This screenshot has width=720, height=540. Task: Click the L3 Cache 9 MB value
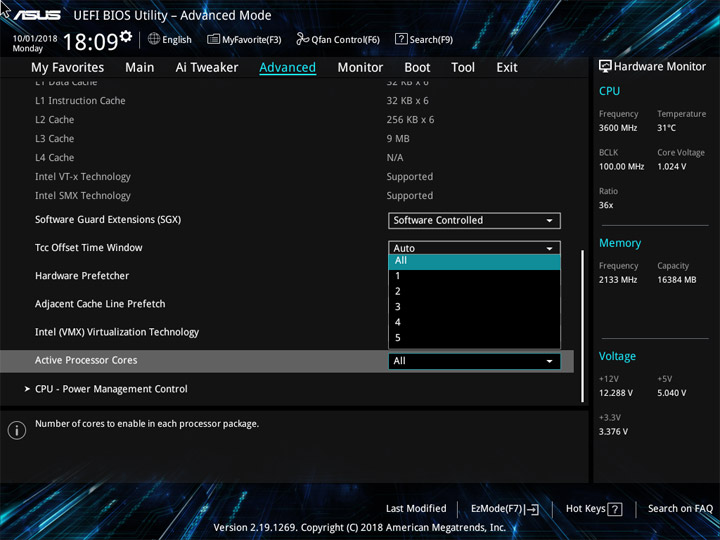pyautogui.click(x=398, y=139)
